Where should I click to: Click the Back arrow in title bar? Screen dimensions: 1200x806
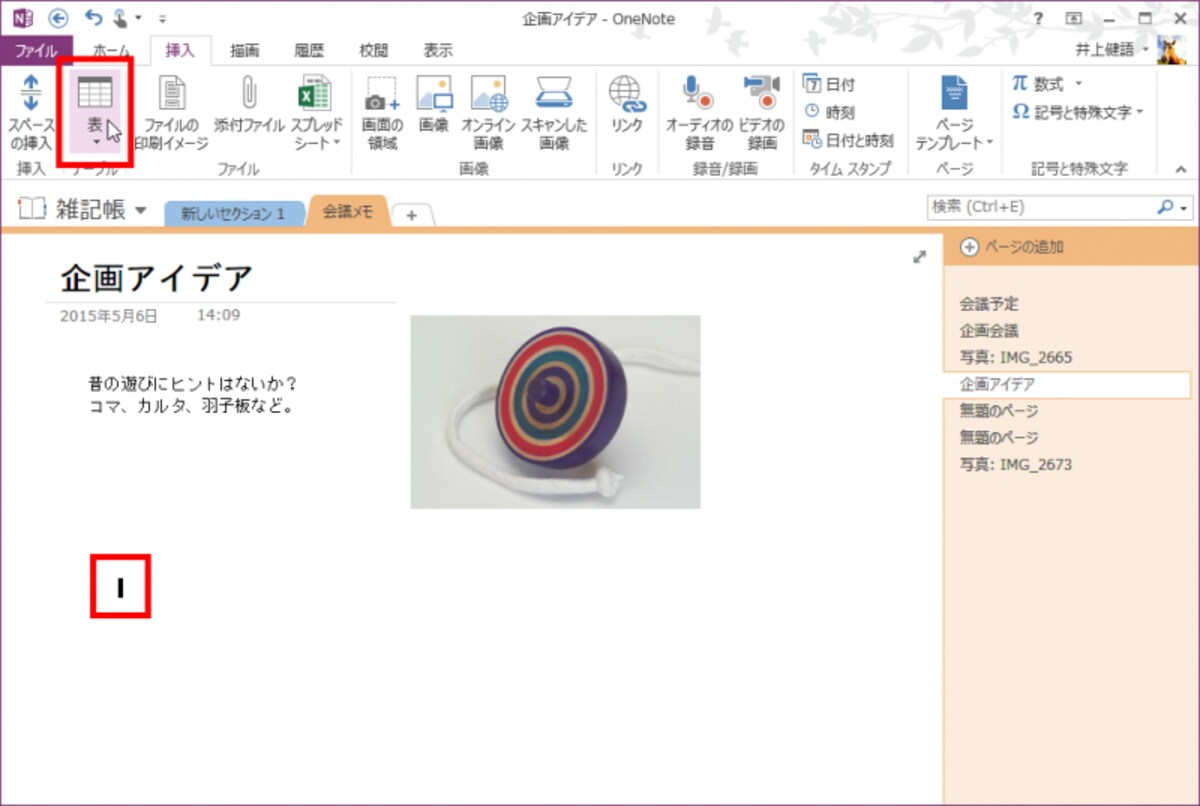[58, 18]
